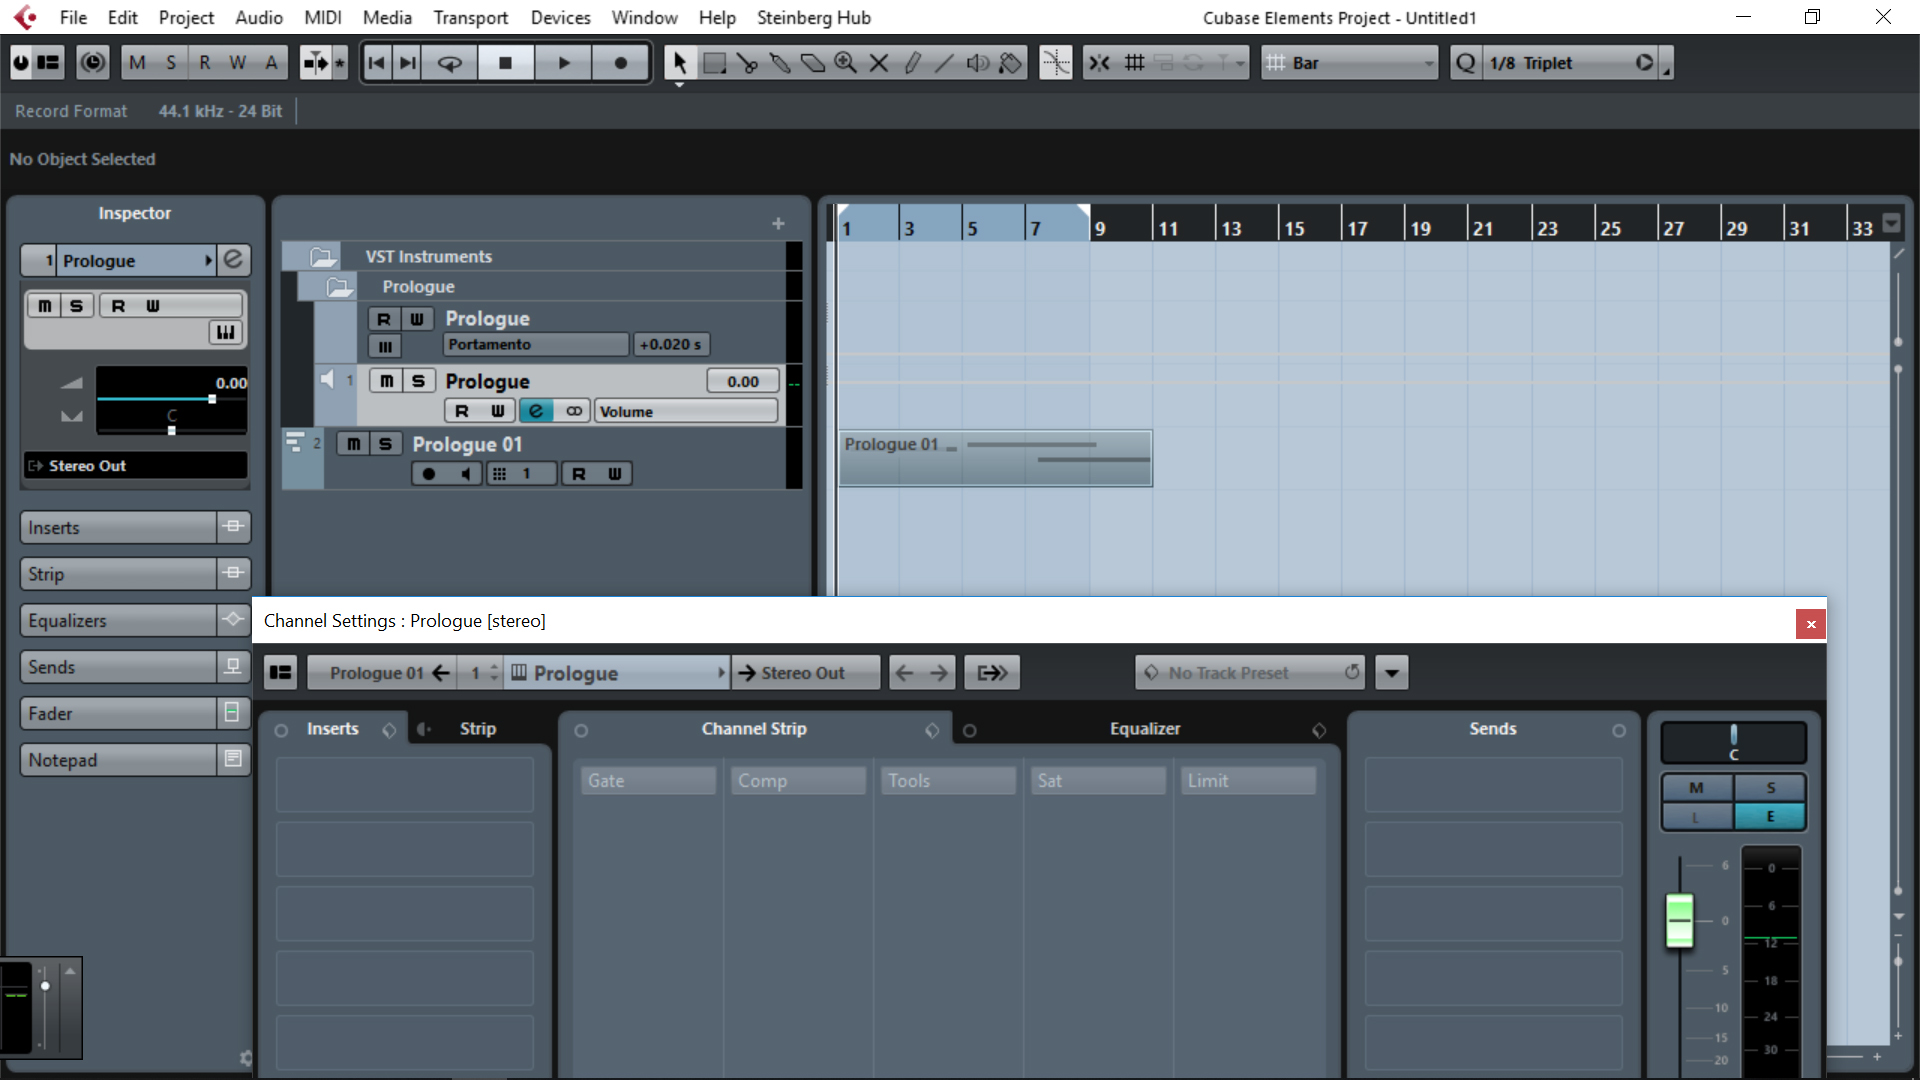
Task: Click the Inspector keyboard instrument icon
Action: coord(226,332)
